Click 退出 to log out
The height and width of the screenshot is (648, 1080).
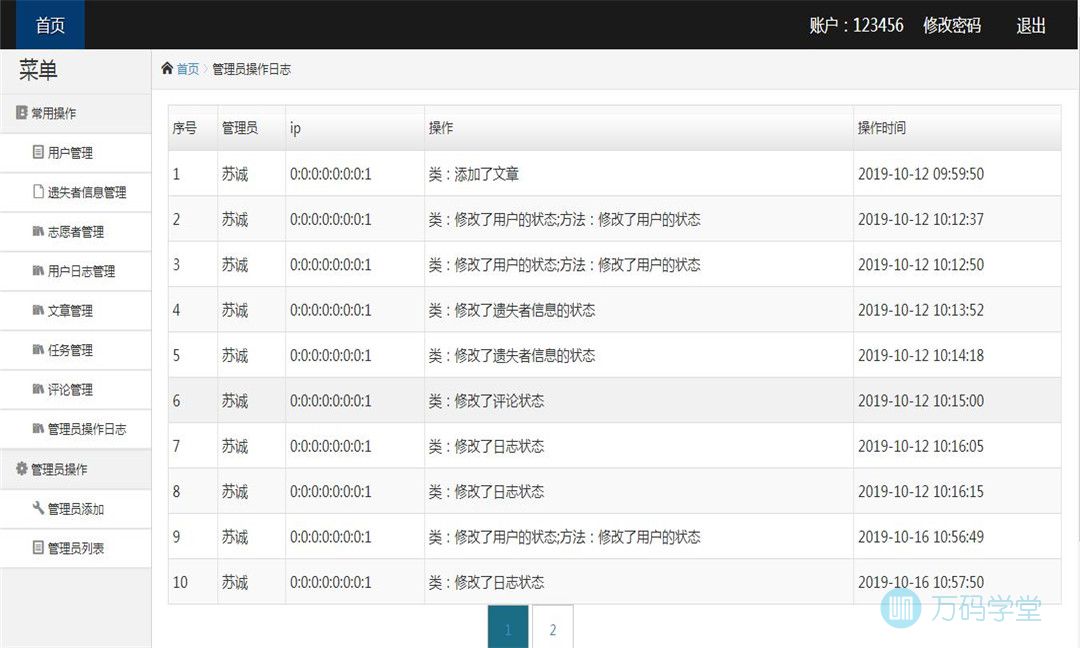(1031, 26)
